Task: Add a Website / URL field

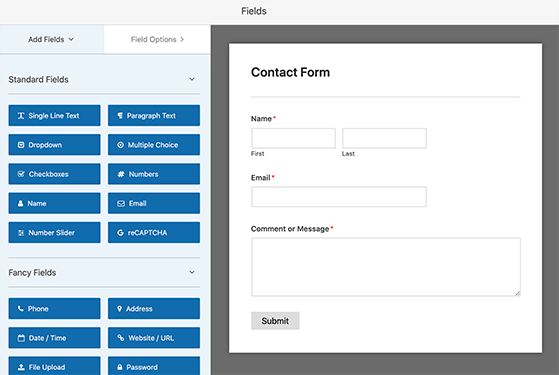Action: 154,338
